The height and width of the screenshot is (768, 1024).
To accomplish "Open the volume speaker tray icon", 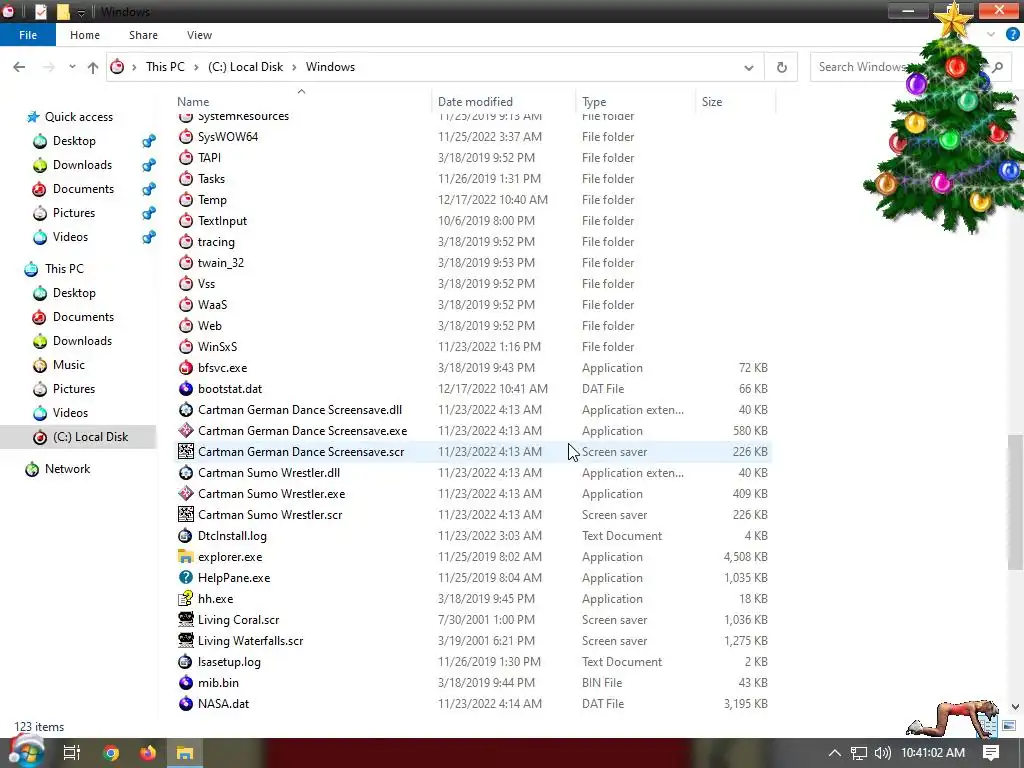I will pos(882,752).
